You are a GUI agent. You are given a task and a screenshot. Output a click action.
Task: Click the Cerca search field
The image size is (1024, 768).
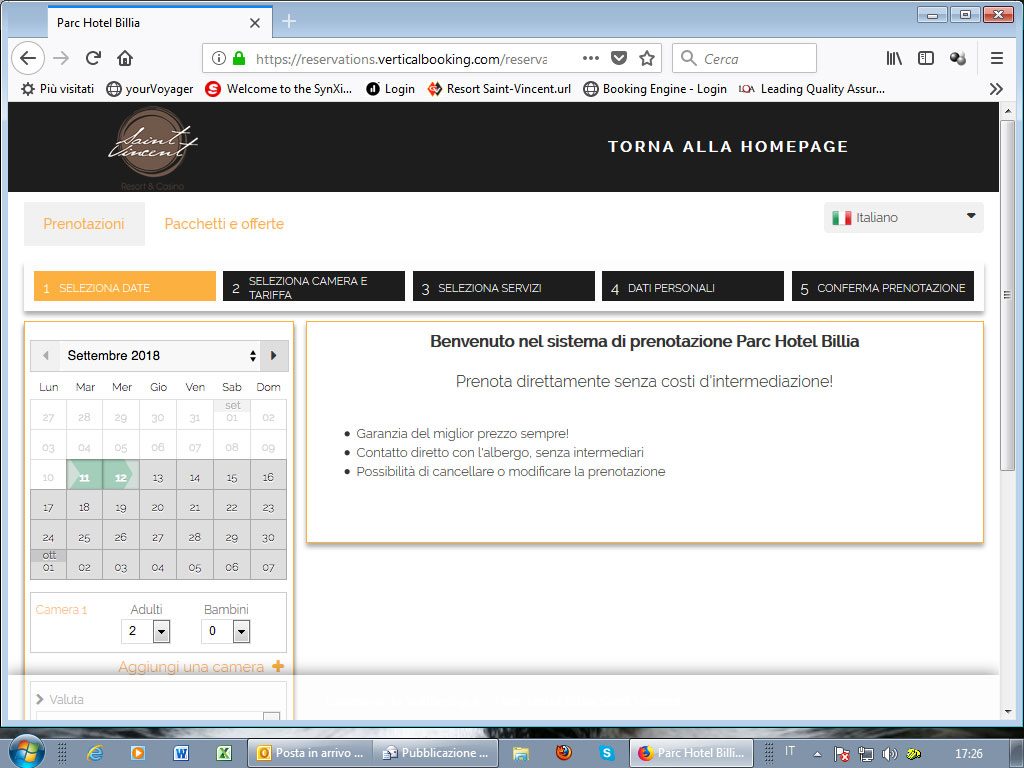[x=744, y=58]
